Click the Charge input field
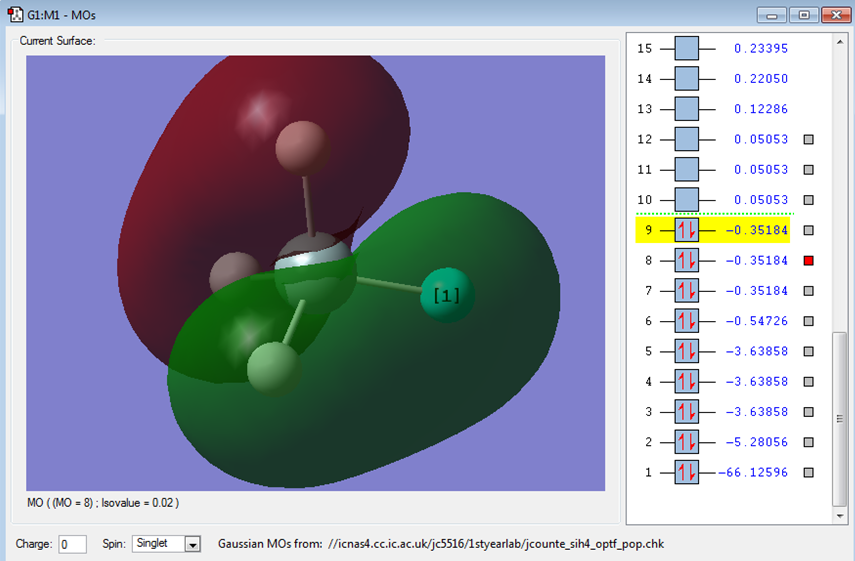The image size is (855, 561). point(72,544)
